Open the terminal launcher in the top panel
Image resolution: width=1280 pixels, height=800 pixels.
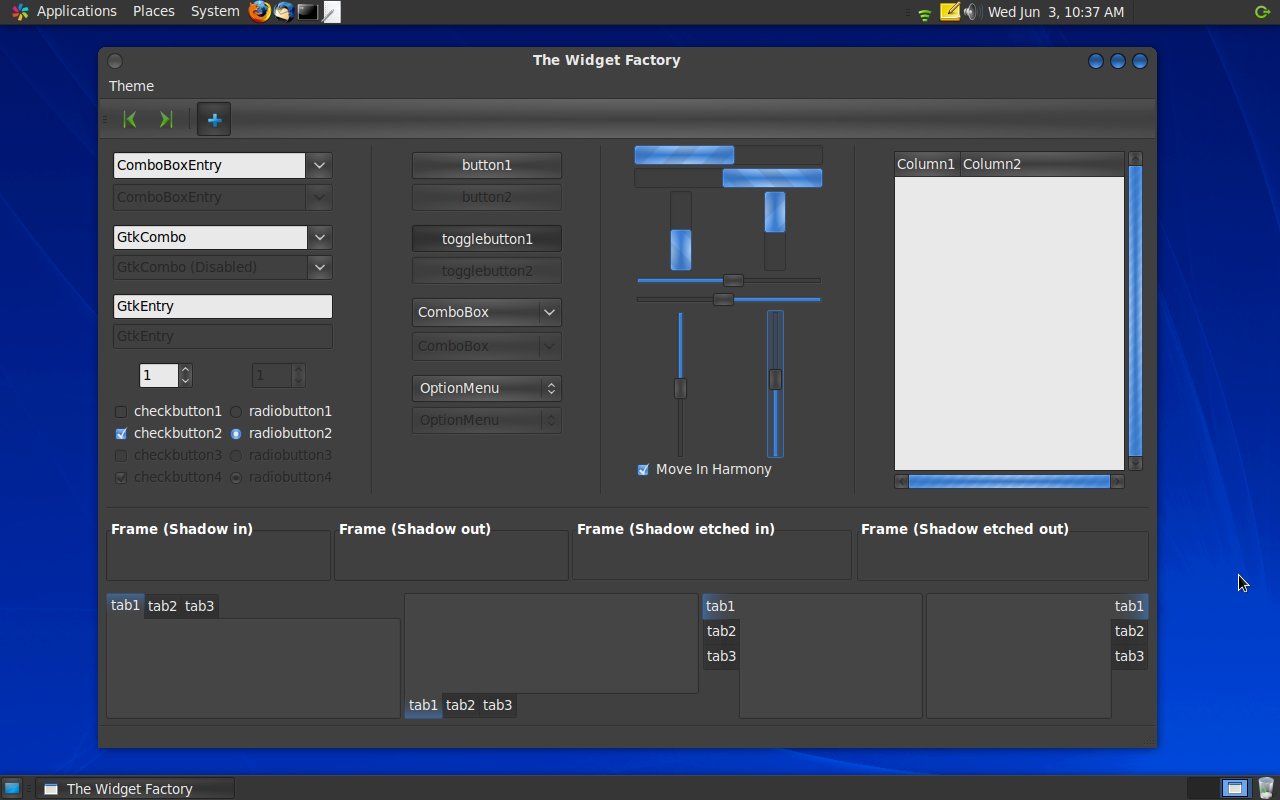(x=308, y=12)
